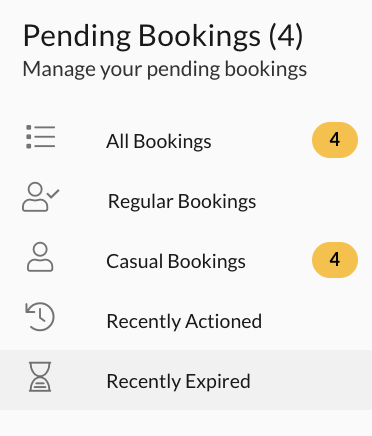Click the word Expired in the highlighted row
The height and width of the screenshot is (436, 372).
pyautogui.click(x=218, y=381)
